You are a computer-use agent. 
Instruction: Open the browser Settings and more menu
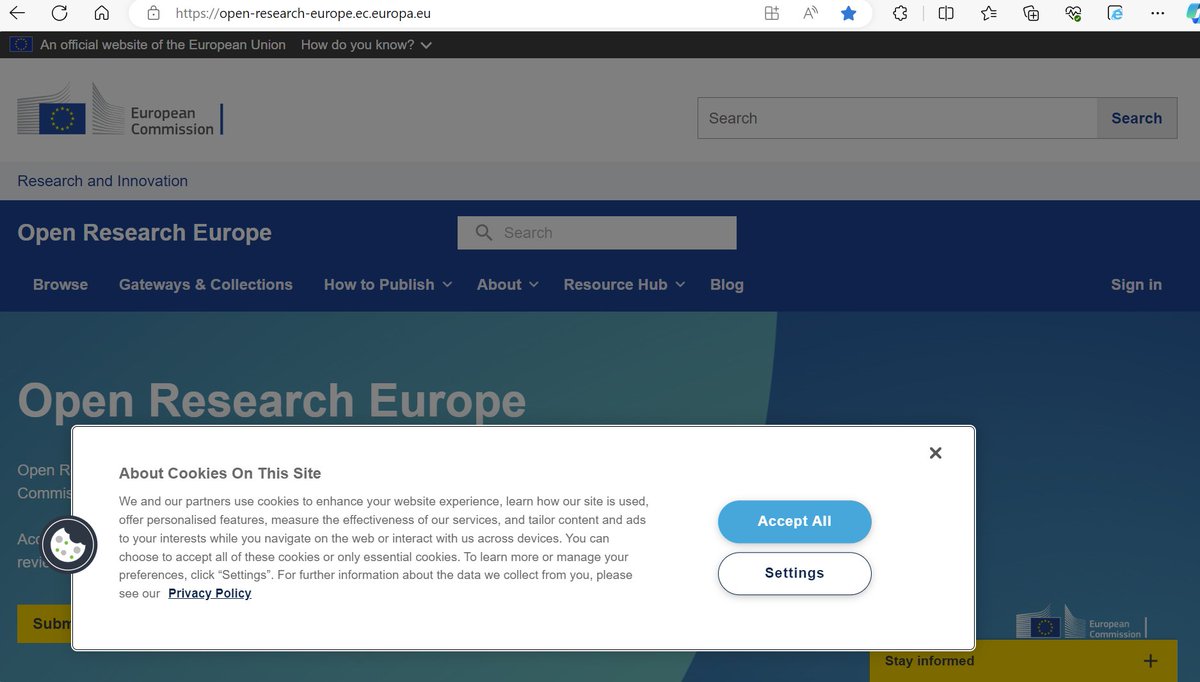point(1159,14)
